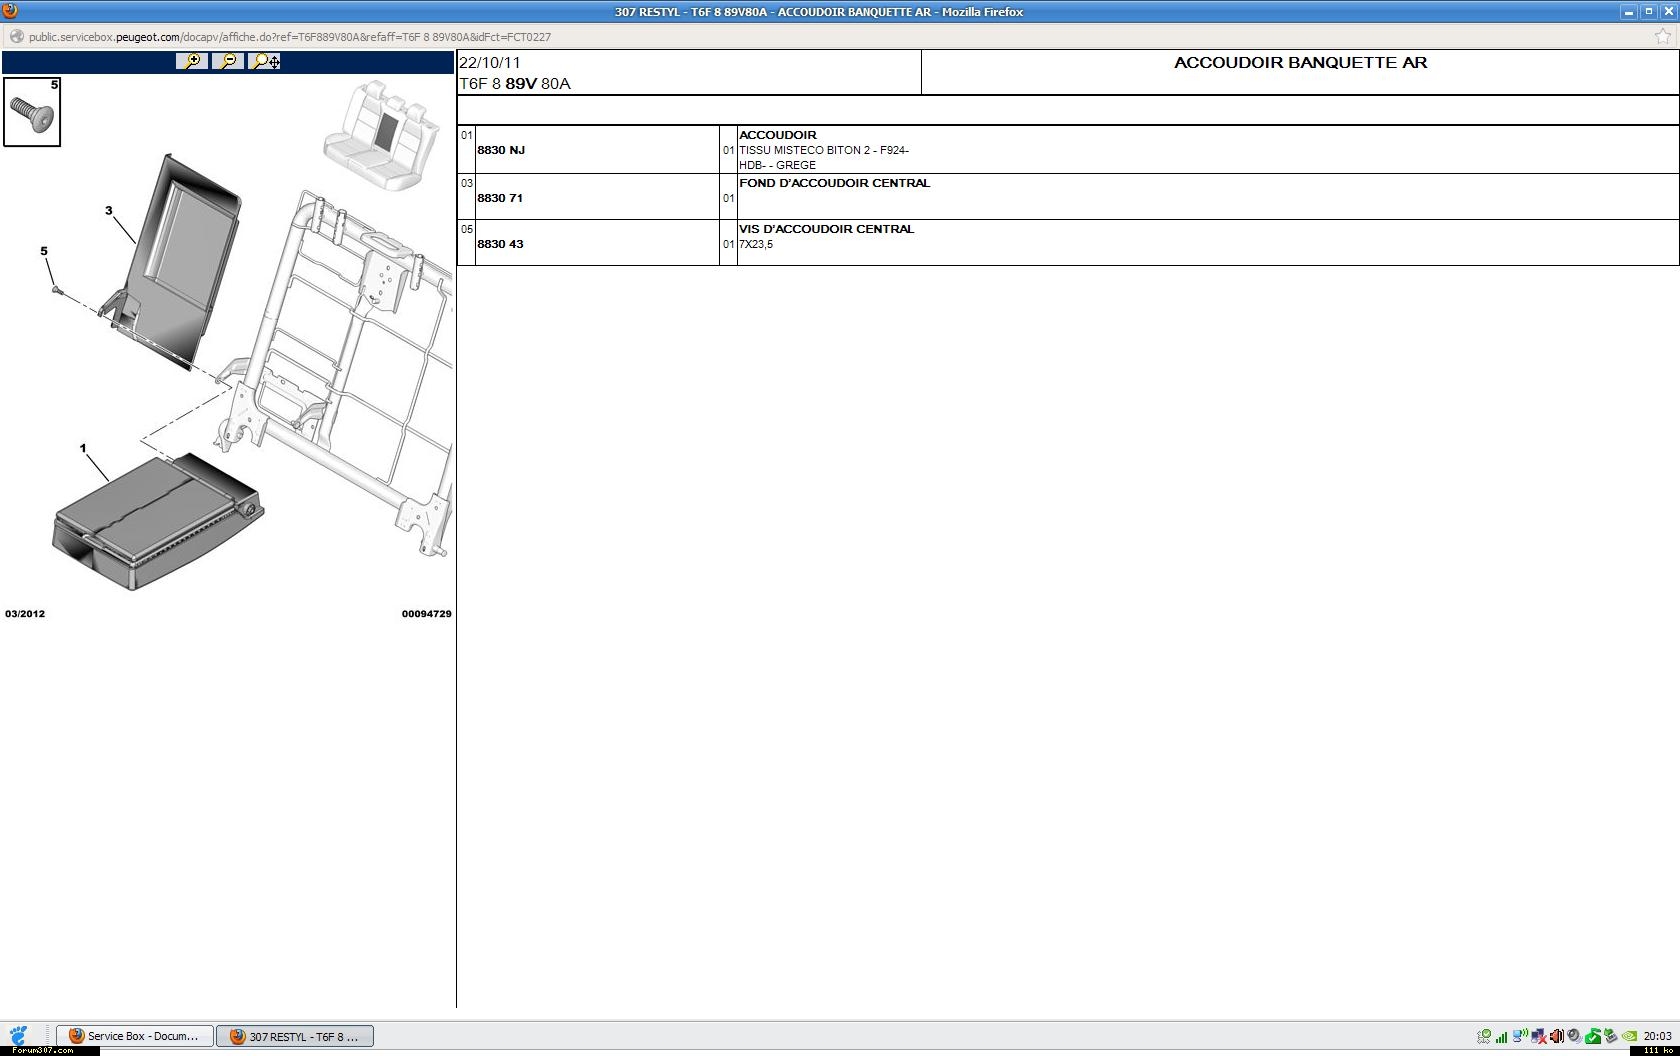Select the rear seat location thumbnail
1680x1056 pixels.
pos(381,135)
